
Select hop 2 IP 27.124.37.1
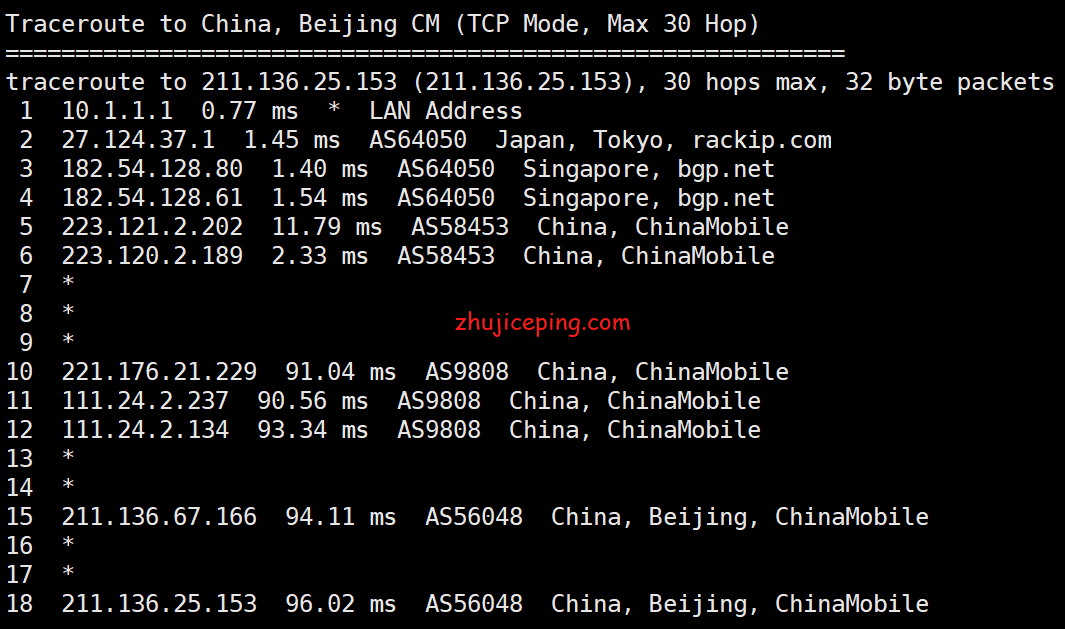tap(139, 140)
